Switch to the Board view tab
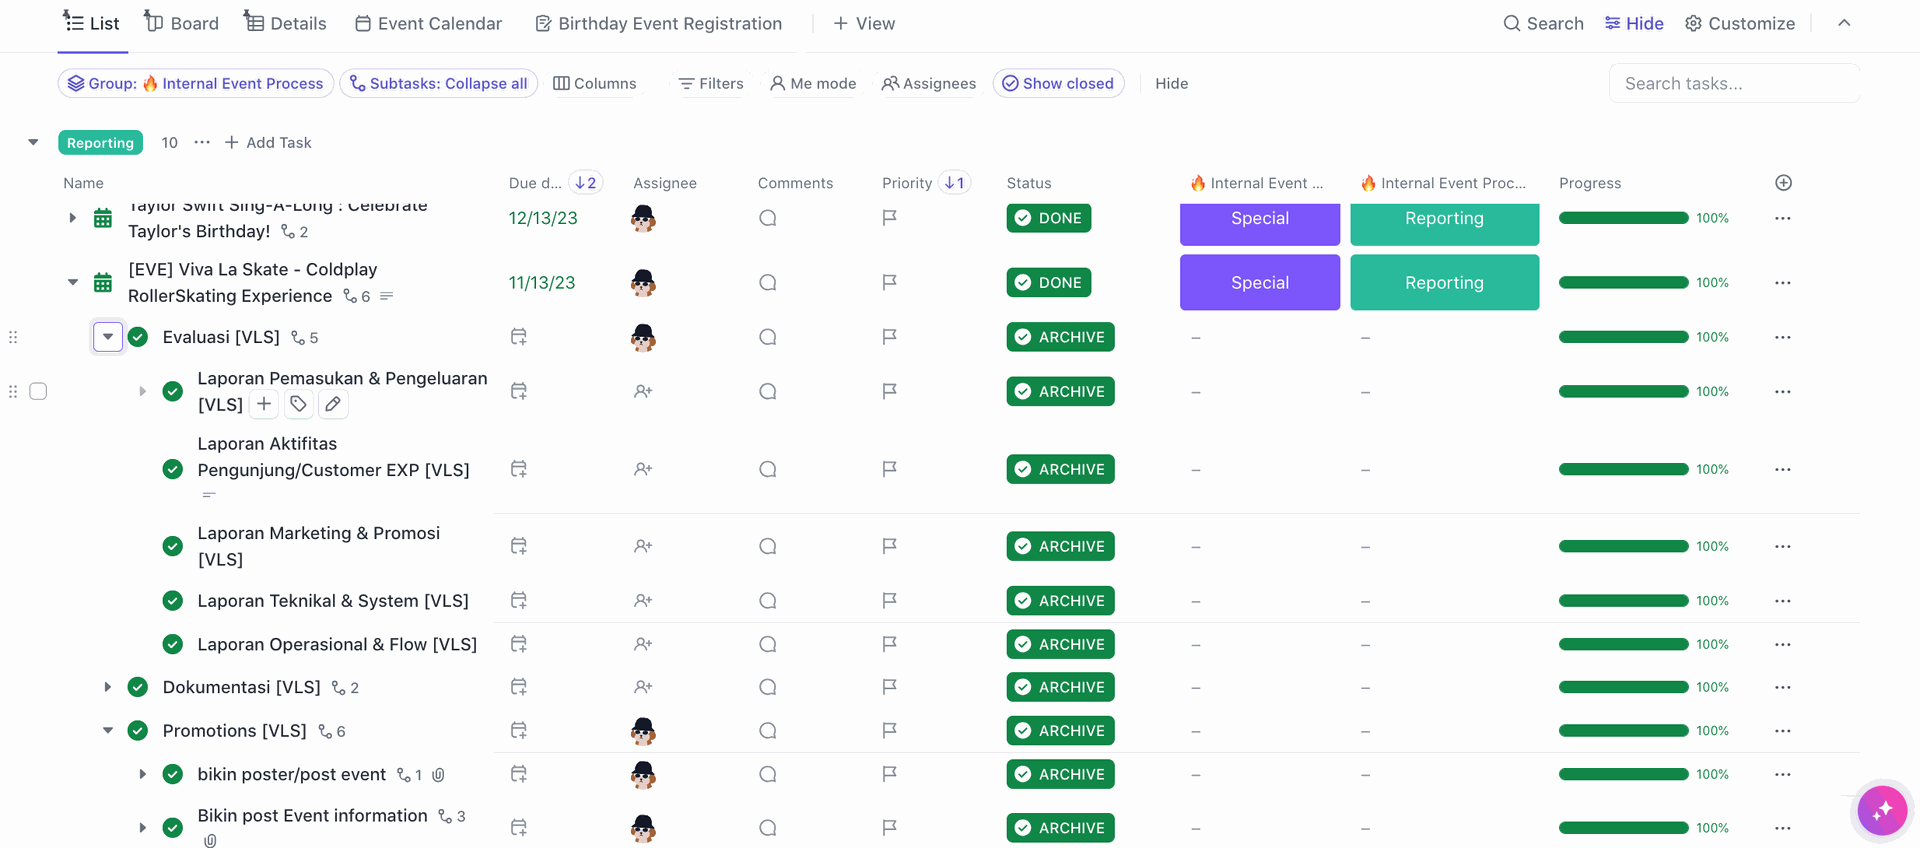The height and width of the screenshot is (848, 1920). (x=181, y=23)
